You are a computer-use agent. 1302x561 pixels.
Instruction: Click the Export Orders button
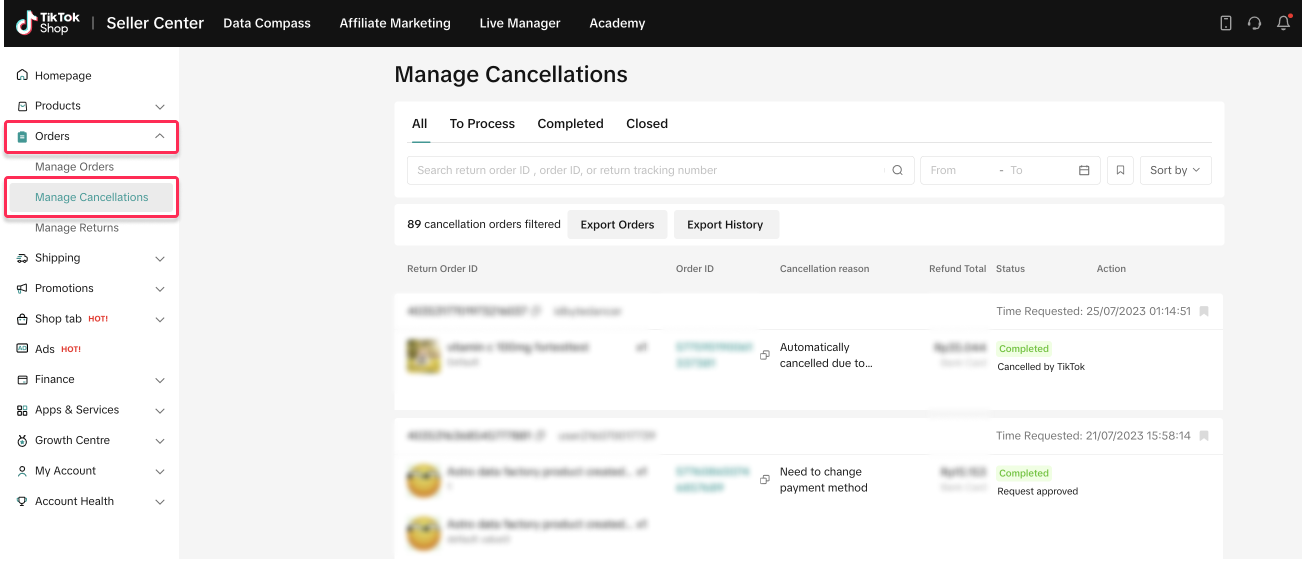617,225
